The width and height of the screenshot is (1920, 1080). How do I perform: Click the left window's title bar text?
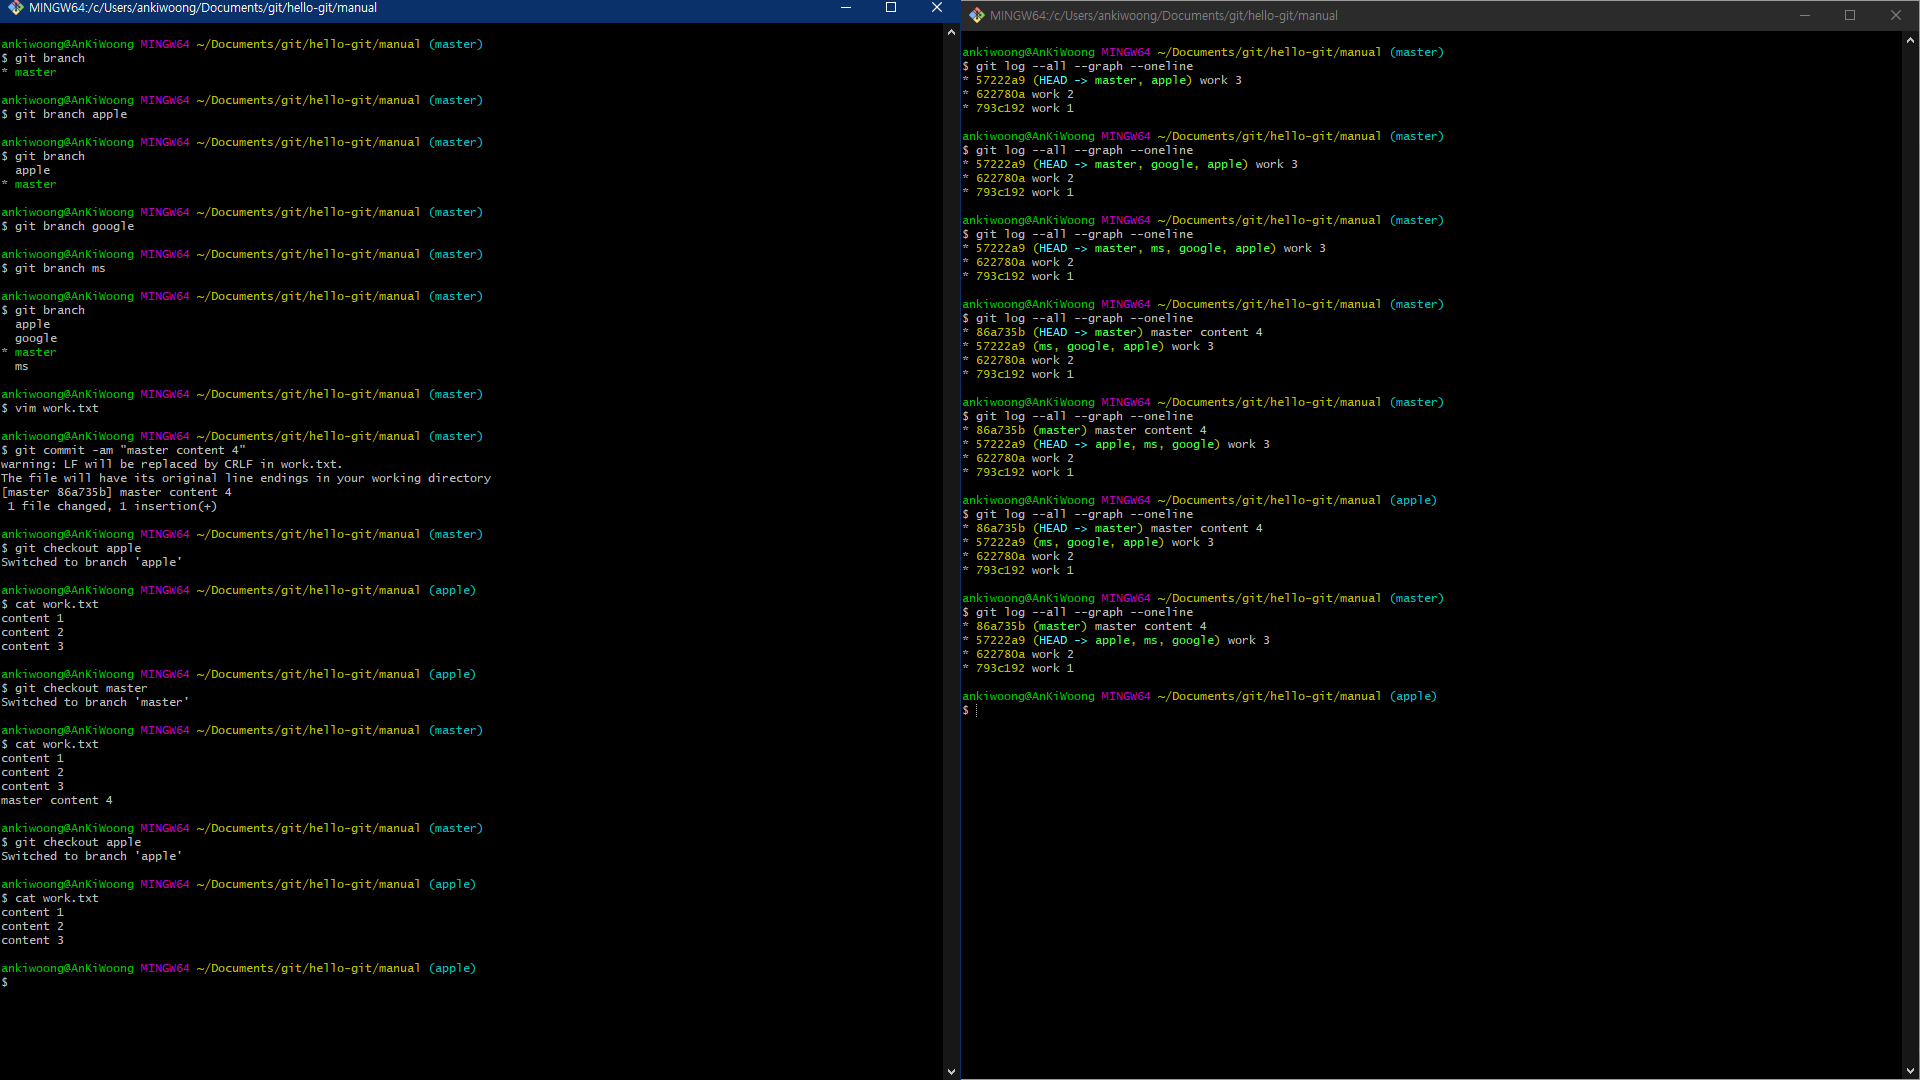click(x=203, y=8)
